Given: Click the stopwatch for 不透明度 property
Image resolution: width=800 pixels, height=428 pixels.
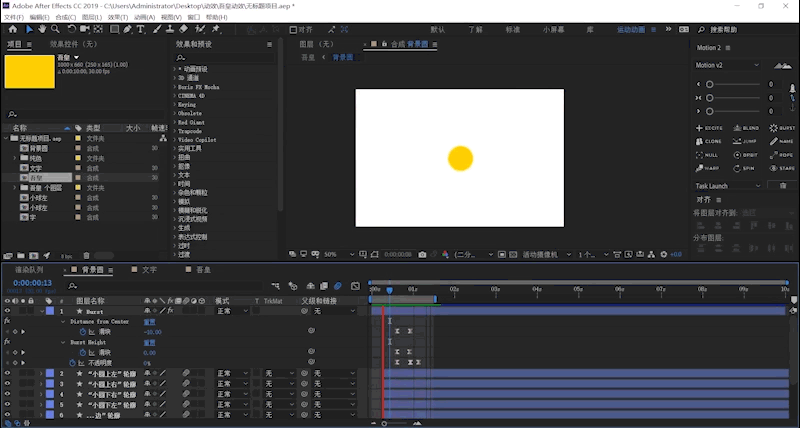Looking at the screenshot, I should (72, 362).
